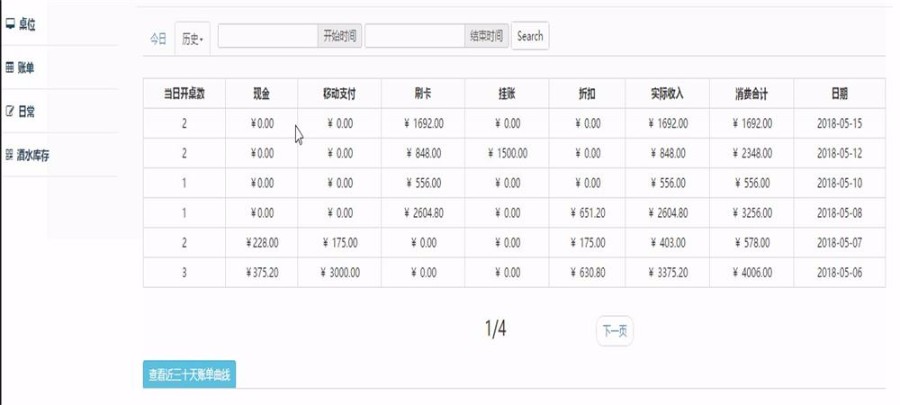The height and width of the screenshot is (405, 900).
Task: Go to next page with 下一页
Action: (x=615, y=331)
